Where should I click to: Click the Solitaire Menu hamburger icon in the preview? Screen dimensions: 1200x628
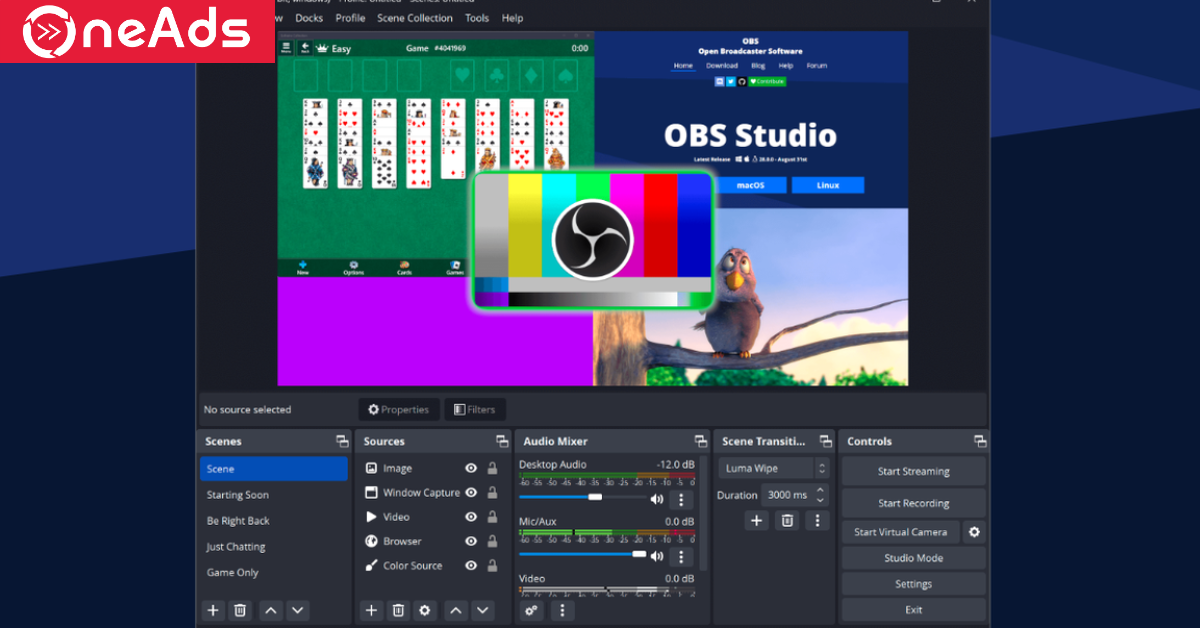coord(285,47)
